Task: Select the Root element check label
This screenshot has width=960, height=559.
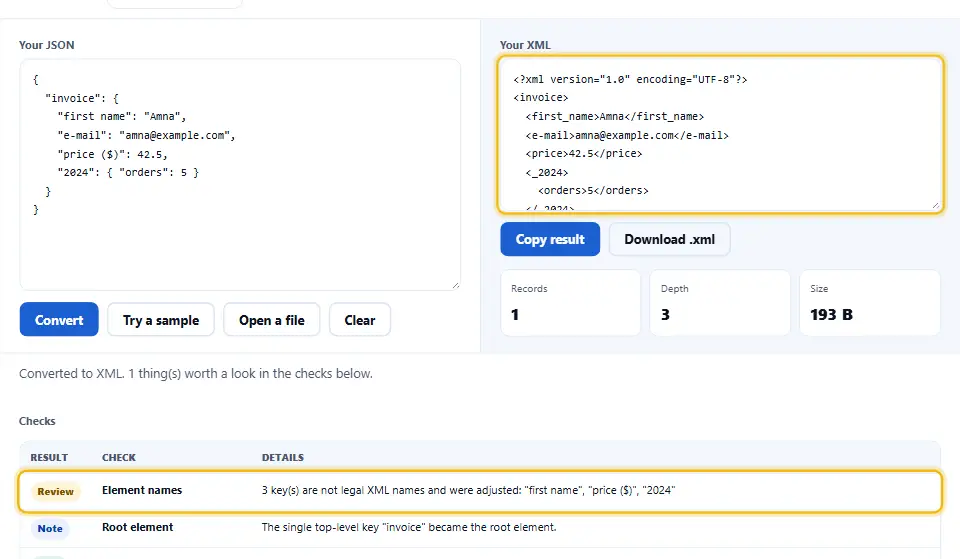Action: click(138, 527)
